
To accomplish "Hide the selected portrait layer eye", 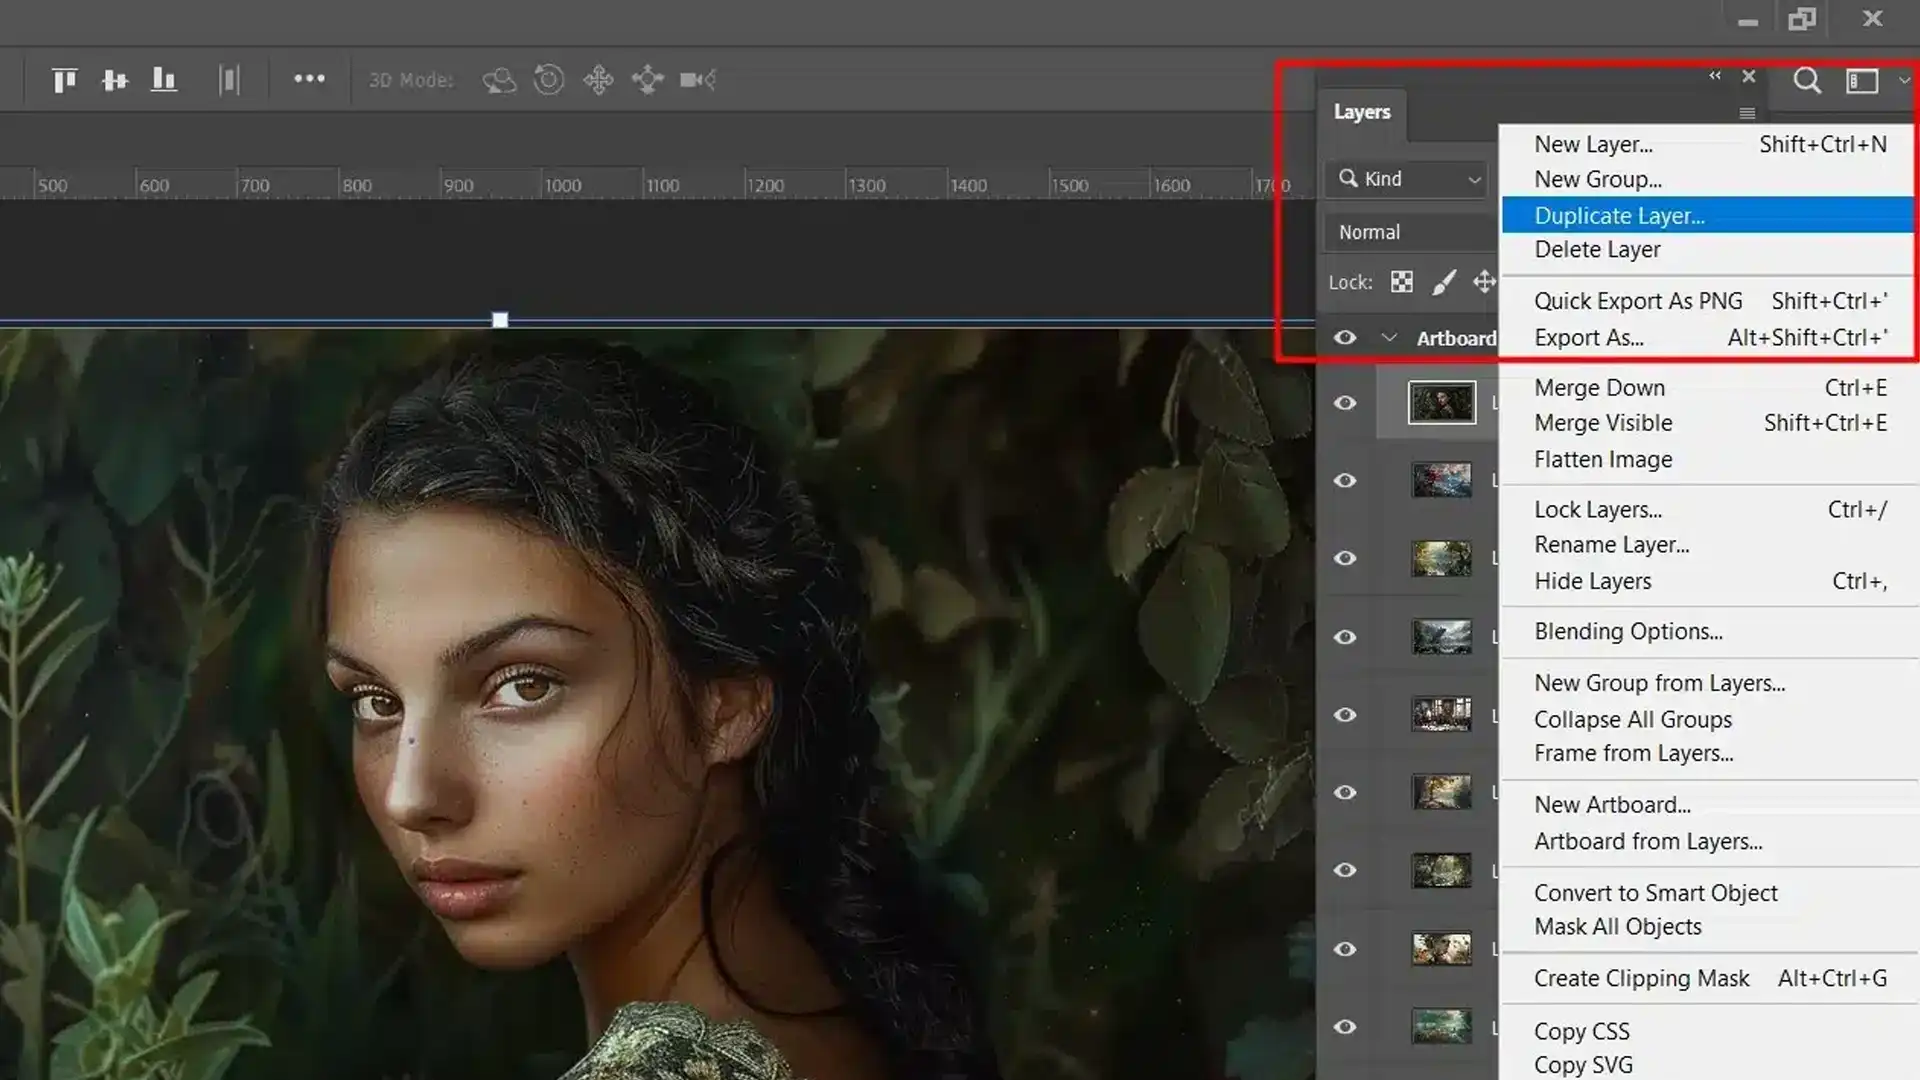I will point(1345,403).
